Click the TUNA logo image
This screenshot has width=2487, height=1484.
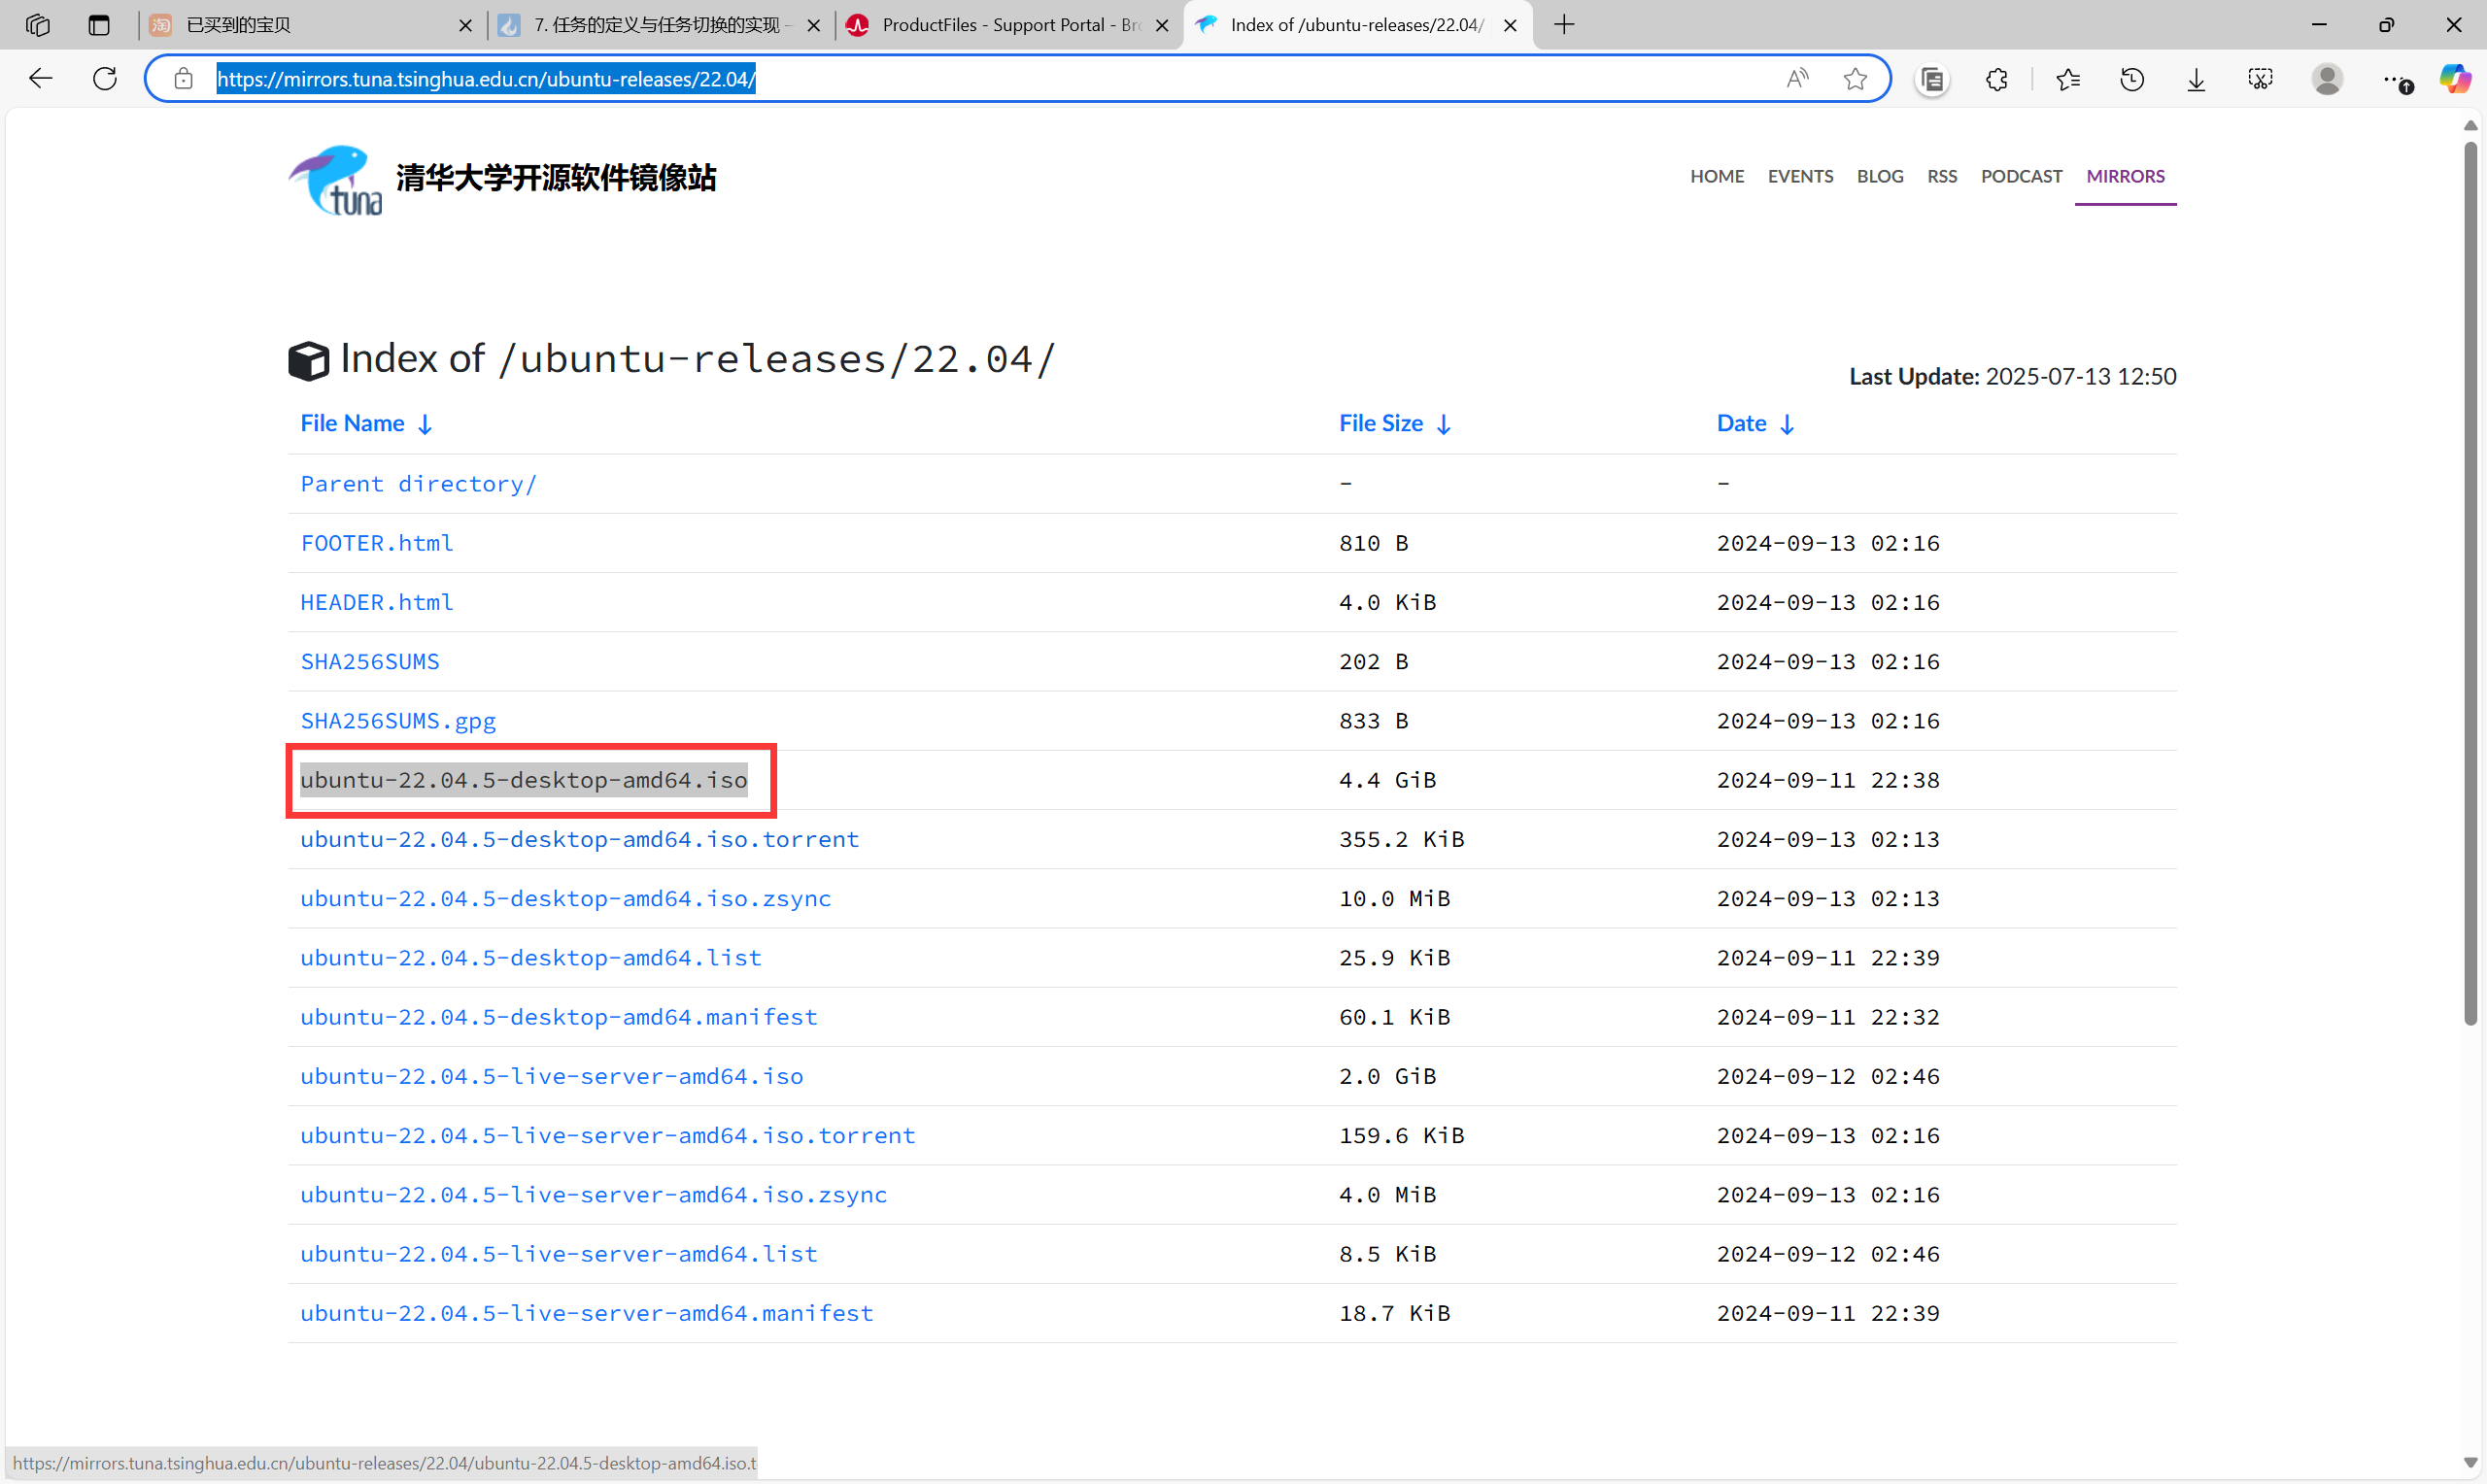coord(336,180)
